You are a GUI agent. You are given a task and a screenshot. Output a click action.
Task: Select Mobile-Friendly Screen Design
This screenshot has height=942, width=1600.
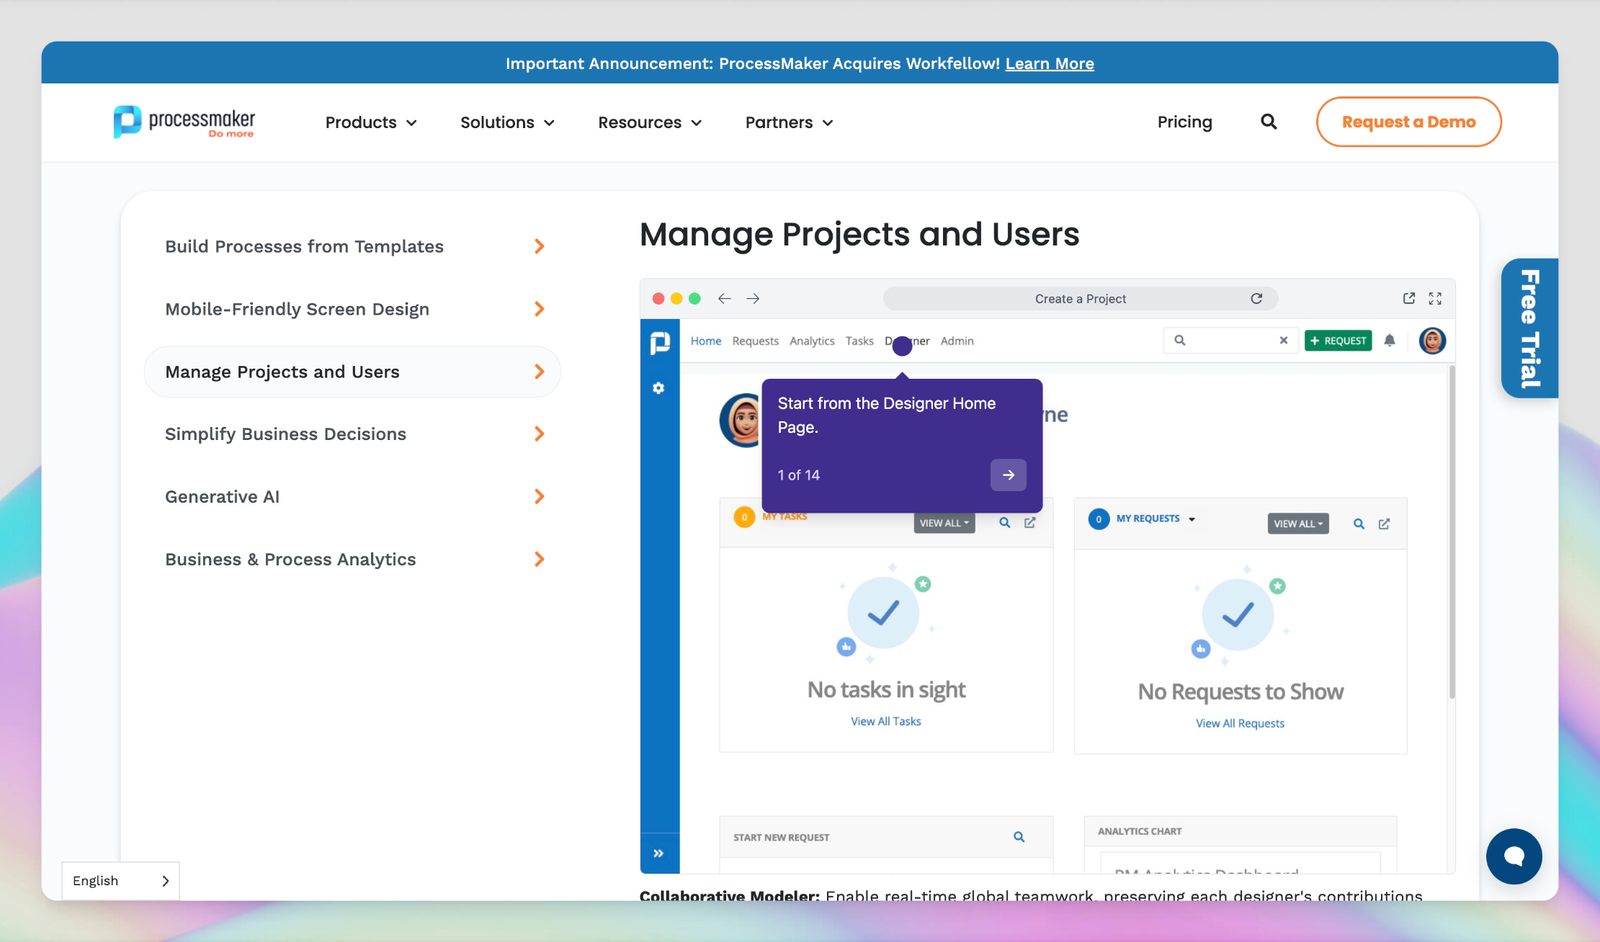tap(353, 309)
